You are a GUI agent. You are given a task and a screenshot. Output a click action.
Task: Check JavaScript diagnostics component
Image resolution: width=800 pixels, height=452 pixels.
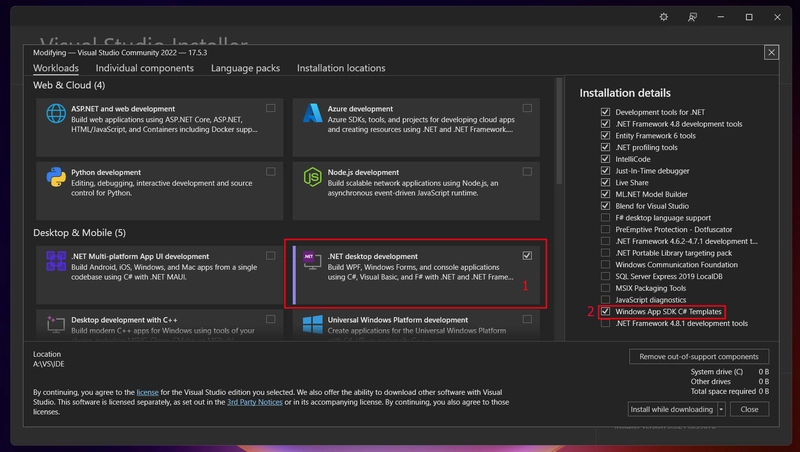click(x=605, y=299)
